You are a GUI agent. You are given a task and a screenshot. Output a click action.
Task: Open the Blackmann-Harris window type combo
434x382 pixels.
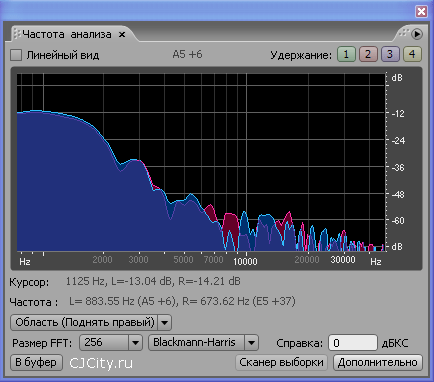203,343
